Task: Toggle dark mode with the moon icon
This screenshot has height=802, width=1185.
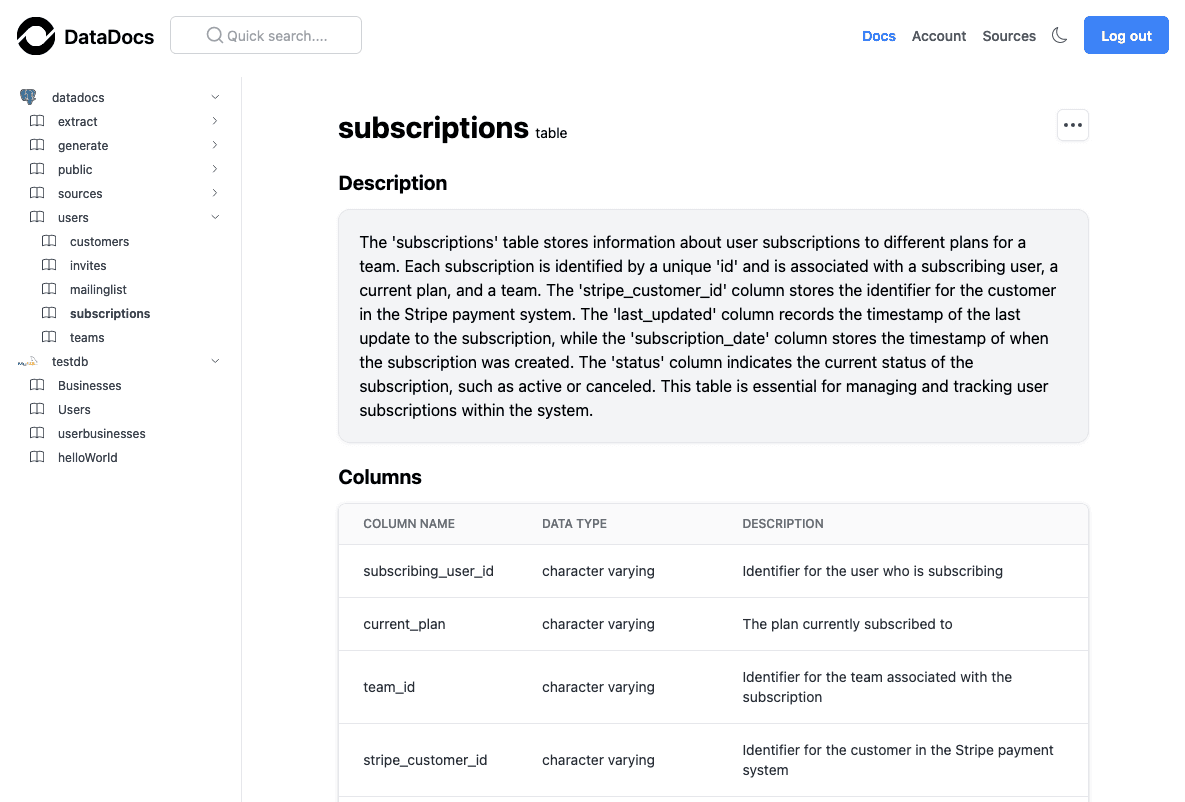Action: coord(1059,34)
